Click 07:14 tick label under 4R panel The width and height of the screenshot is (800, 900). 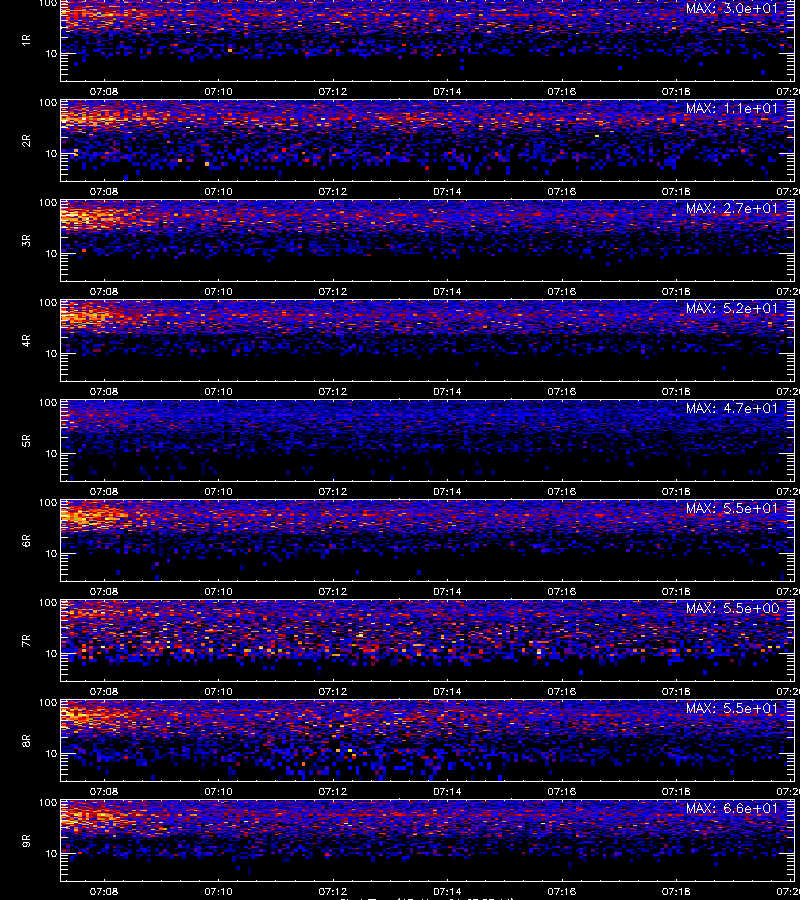(x=447, y=391)
